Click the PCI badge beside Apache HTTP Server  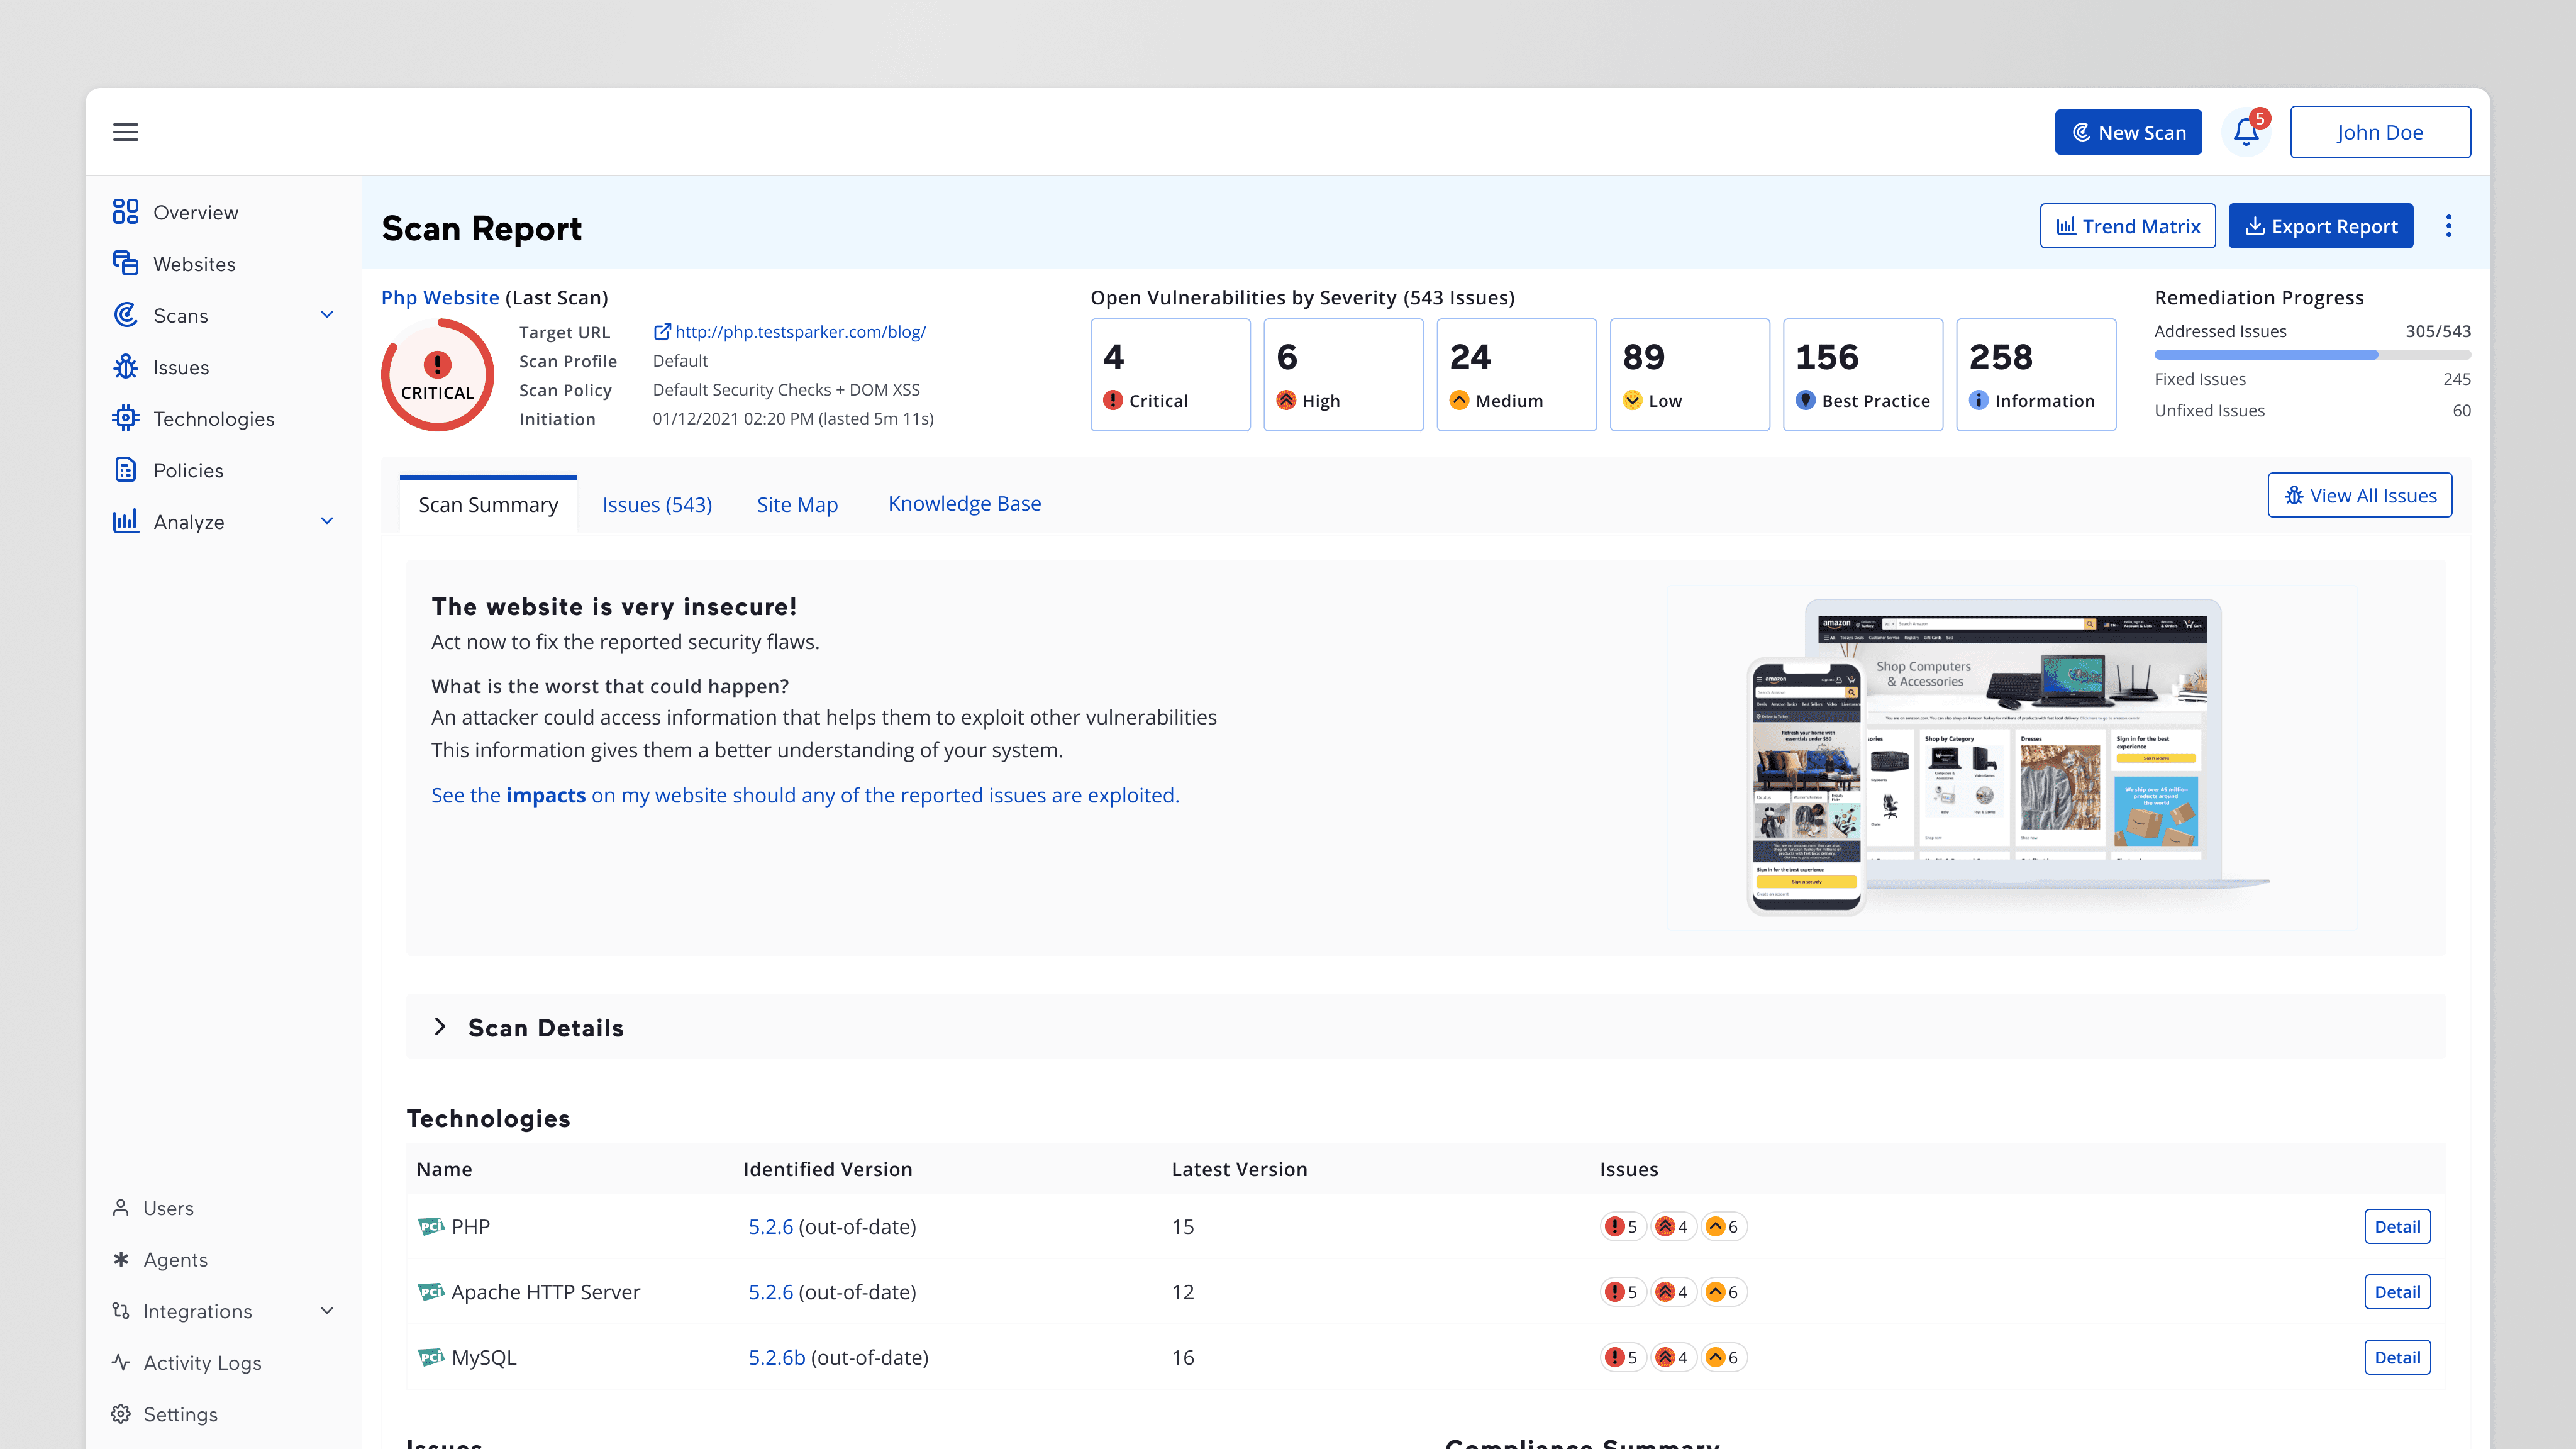pos(431,1291)
